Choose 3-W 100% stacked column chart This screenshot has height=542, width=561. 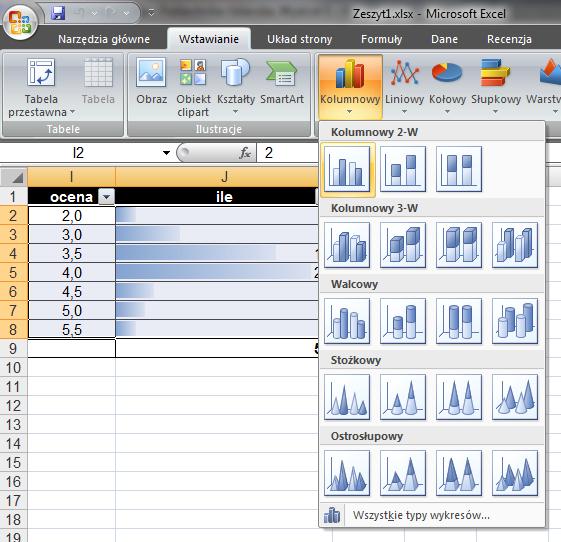(x=459, y=245)
